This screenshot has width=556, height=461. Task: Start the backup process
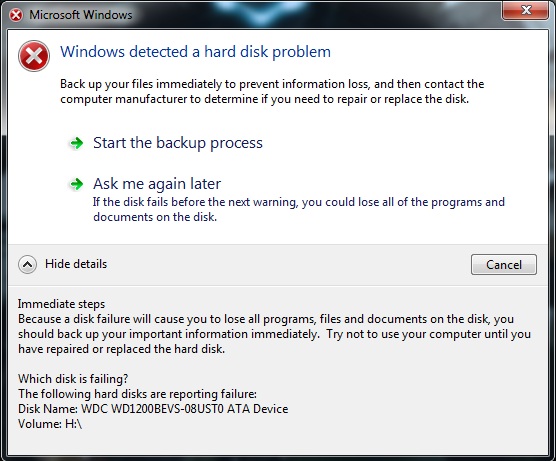click(178, 143)
